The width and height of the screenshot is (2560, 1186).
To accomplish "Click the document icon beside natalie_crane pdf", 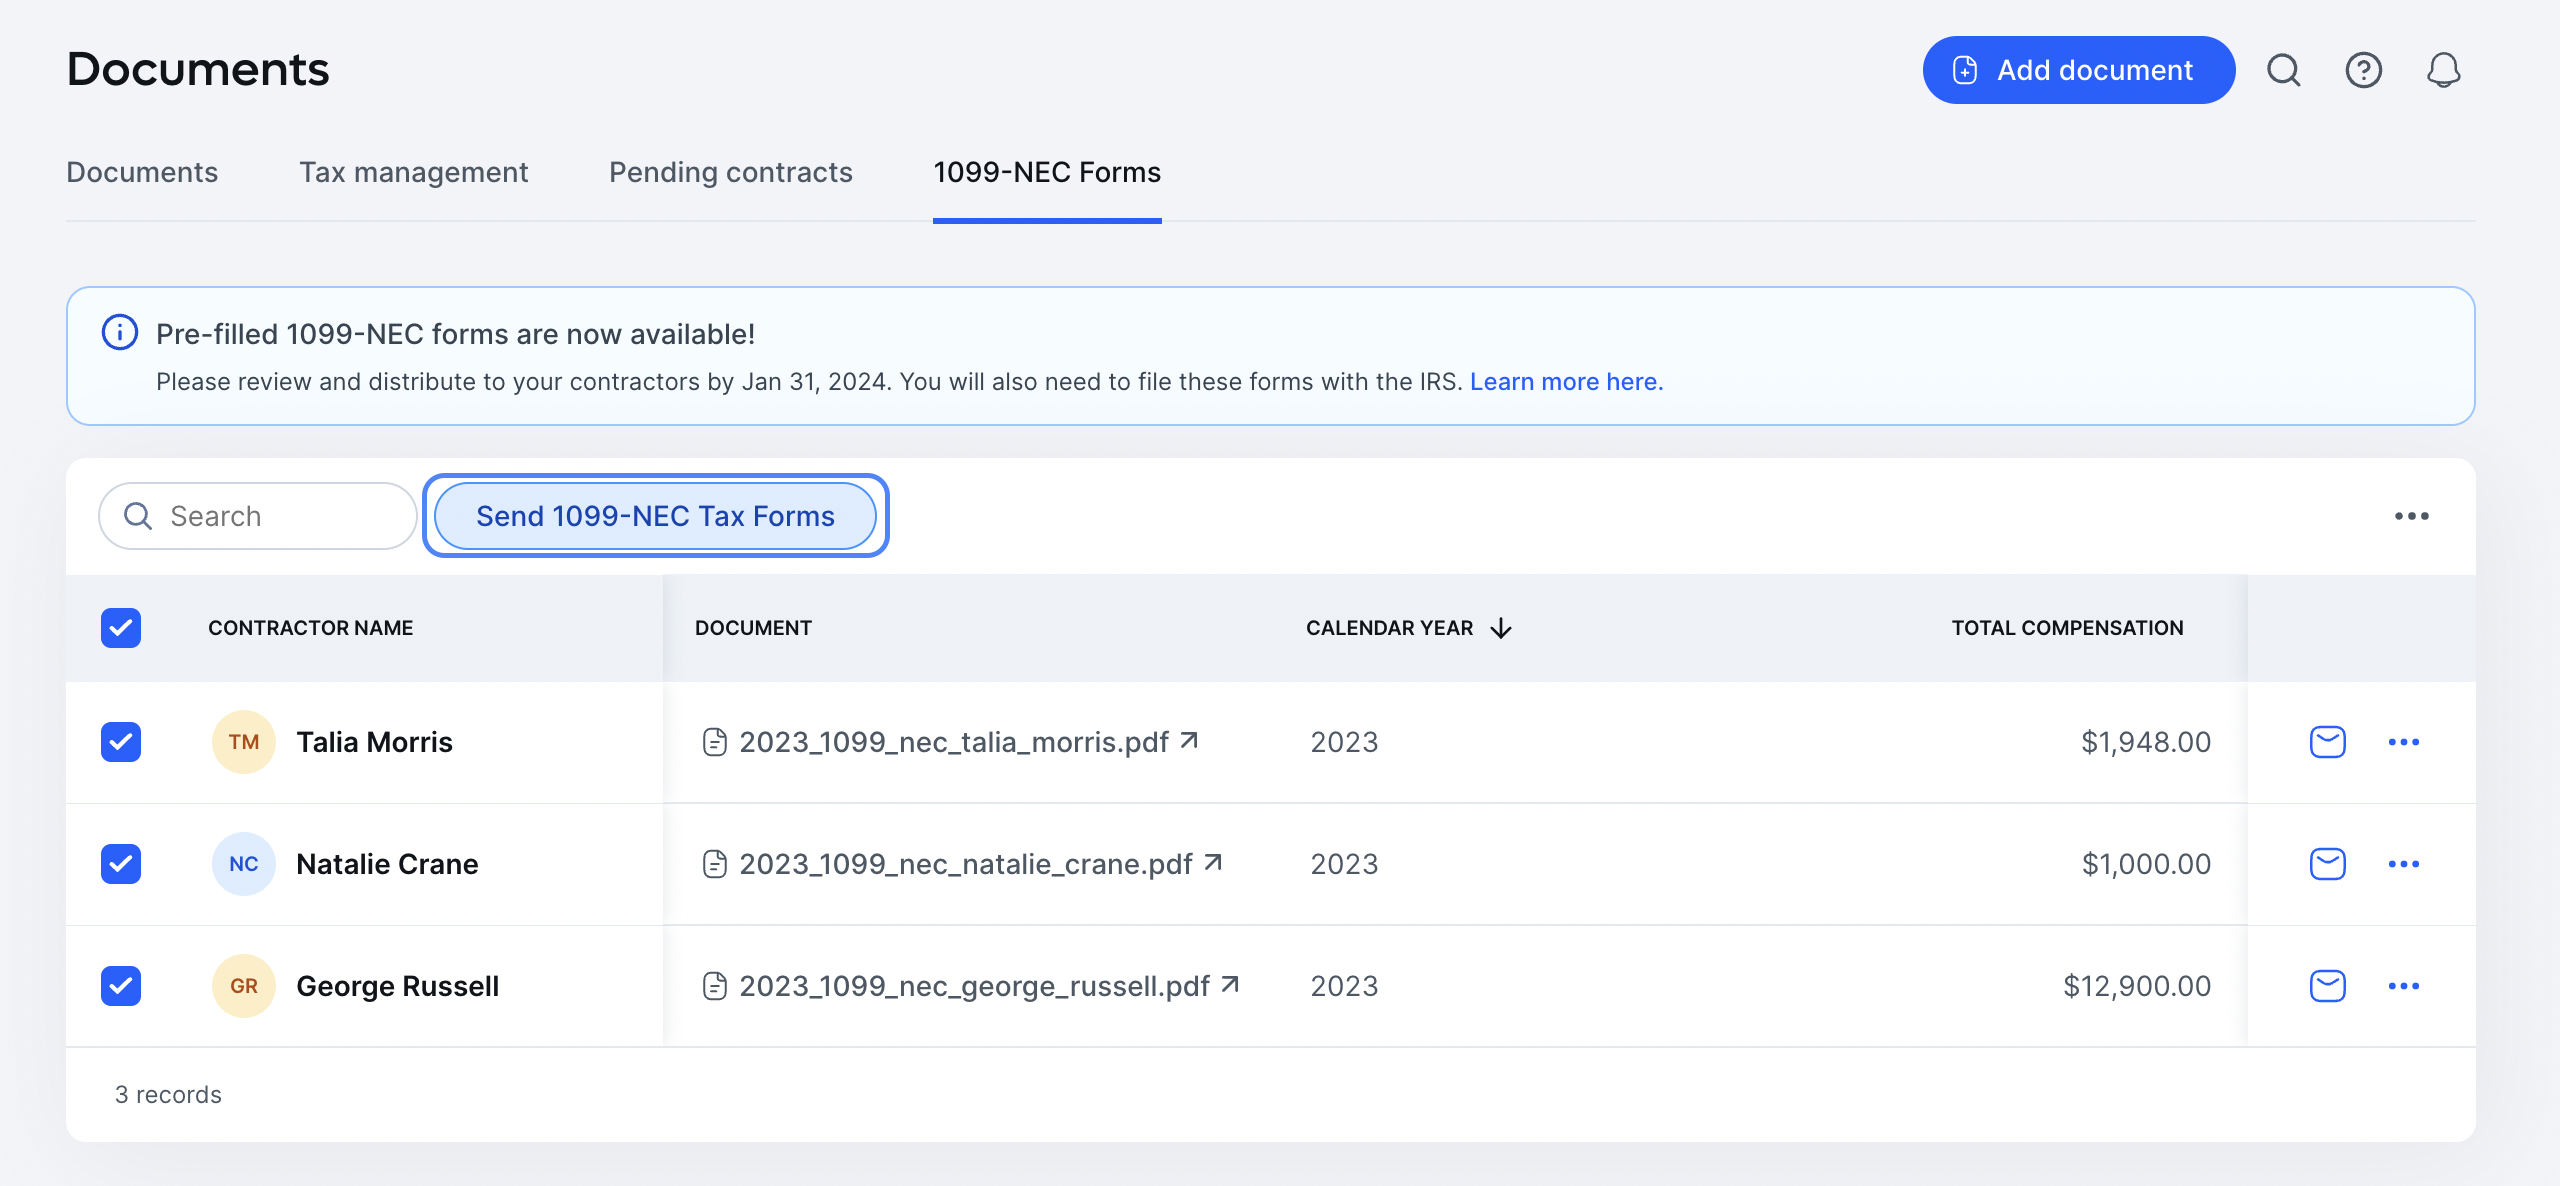I will (714, 864).
